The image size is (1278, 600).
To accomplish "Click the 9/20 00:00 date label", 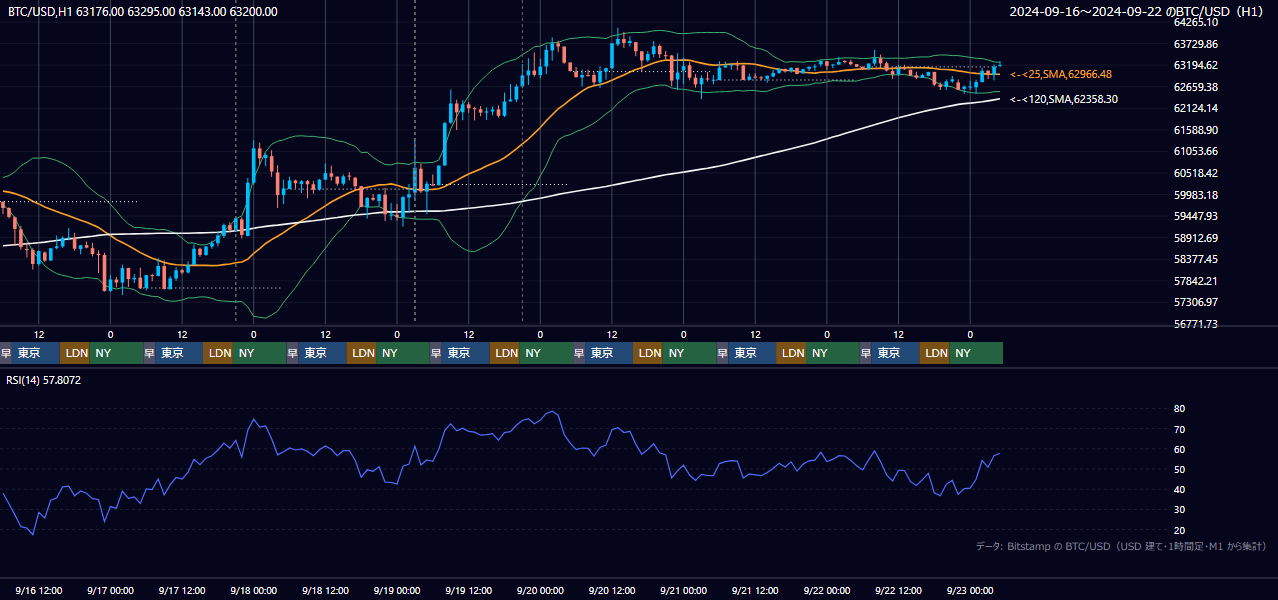I will [541, 590].
